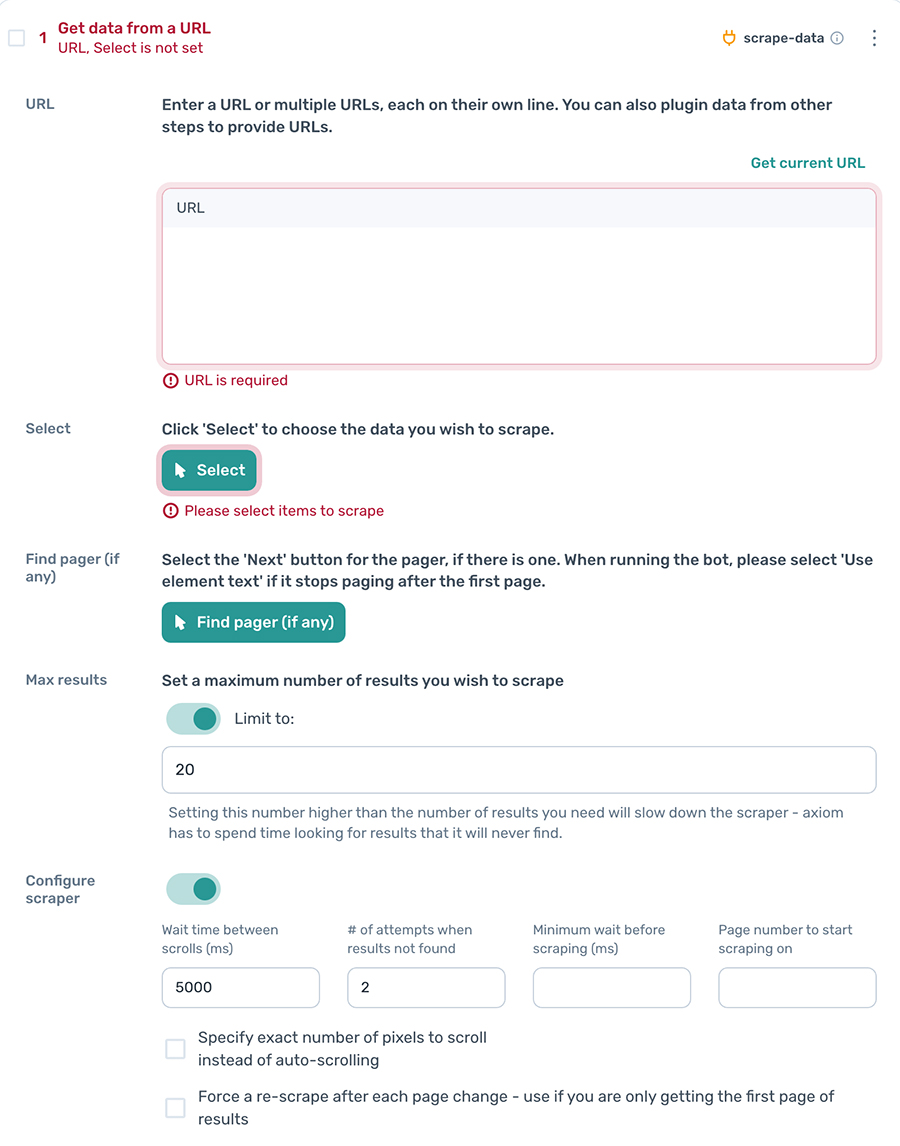Click the wait time field showing 5000

240,987
